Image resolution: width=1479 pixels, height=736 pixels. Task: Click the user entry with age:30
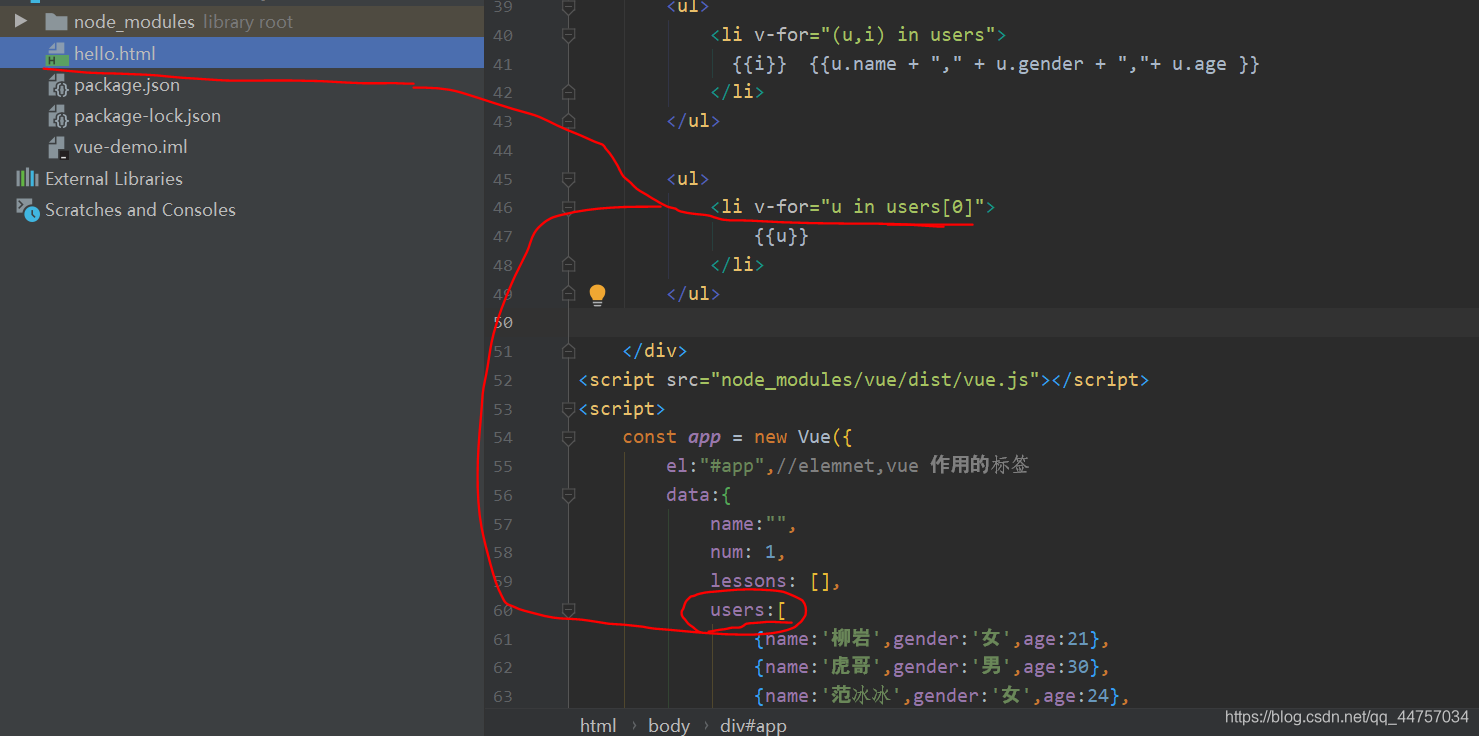[x=927, y=667]
